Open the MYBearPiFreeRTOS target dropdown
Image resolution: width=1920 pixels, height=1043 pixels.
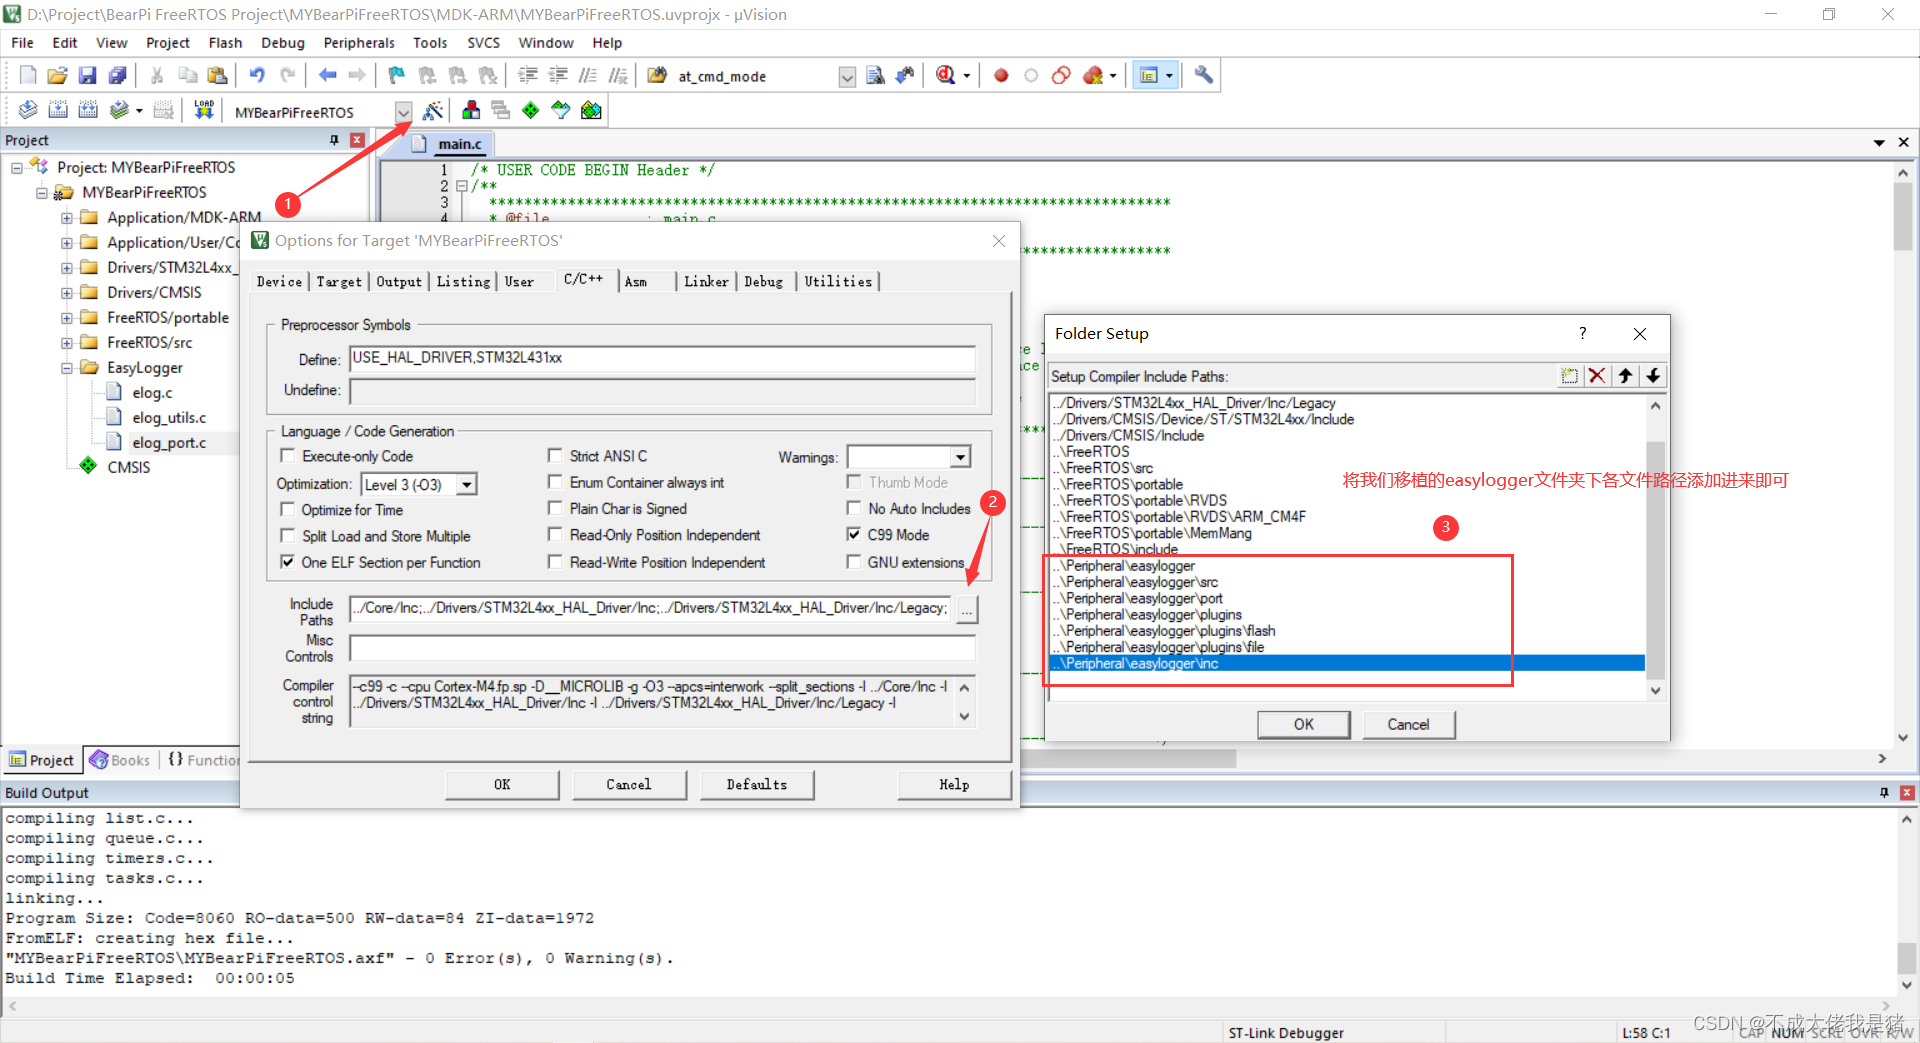[x=403, y=111]
